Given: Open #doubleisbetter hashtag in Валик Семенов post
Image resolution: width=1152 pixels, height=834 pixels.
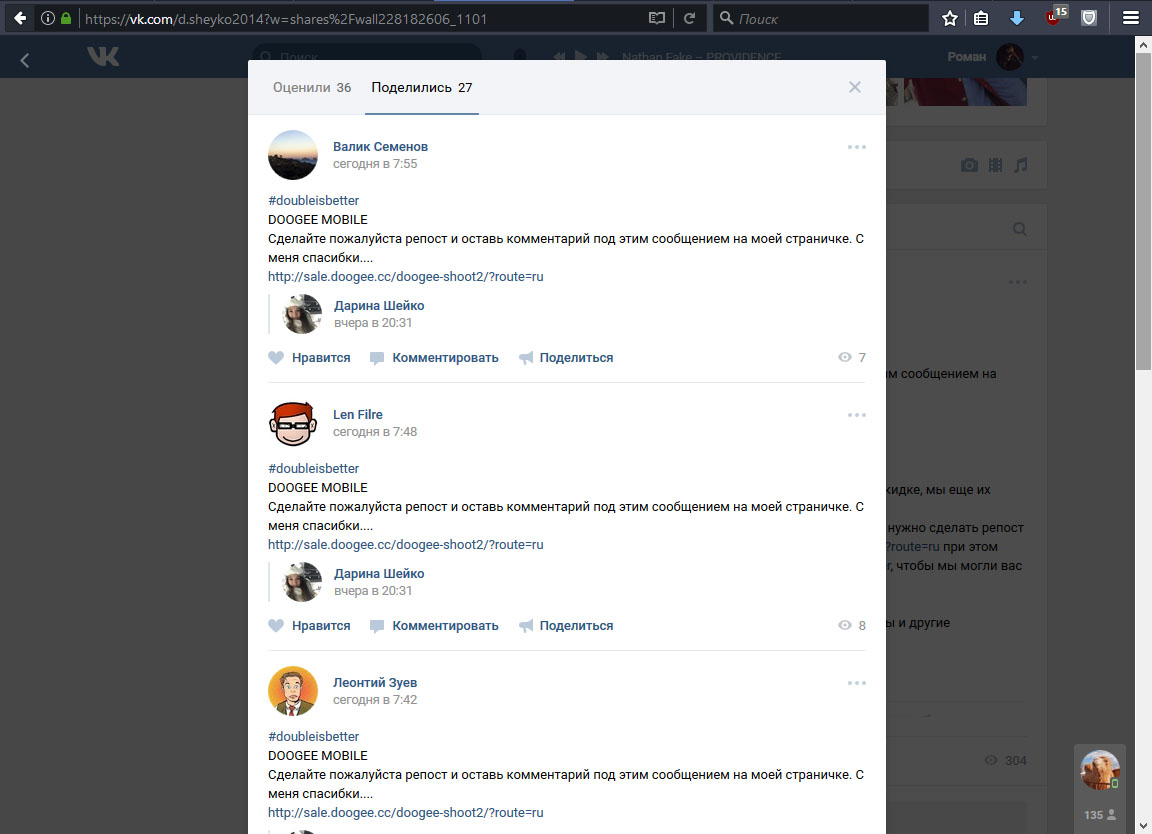Looking at the screenshot, I should [314, 201].
